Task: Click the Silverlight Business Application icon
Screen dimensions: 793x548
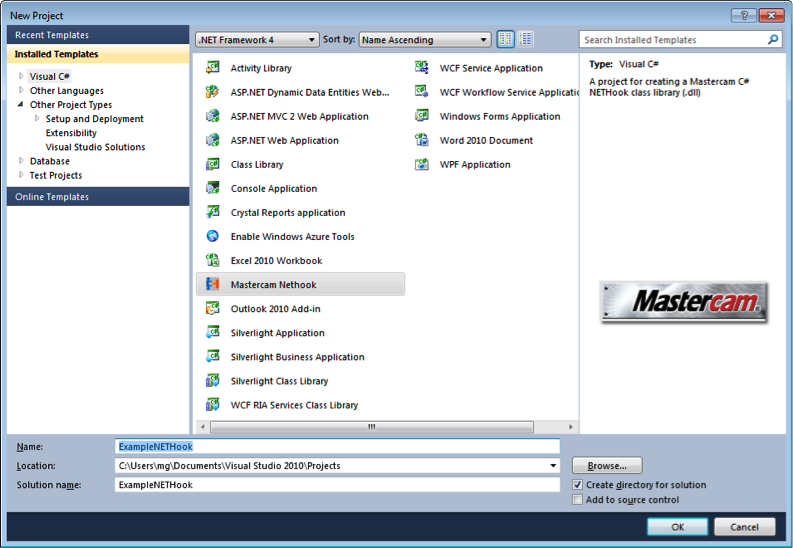Action: [212, 356]
